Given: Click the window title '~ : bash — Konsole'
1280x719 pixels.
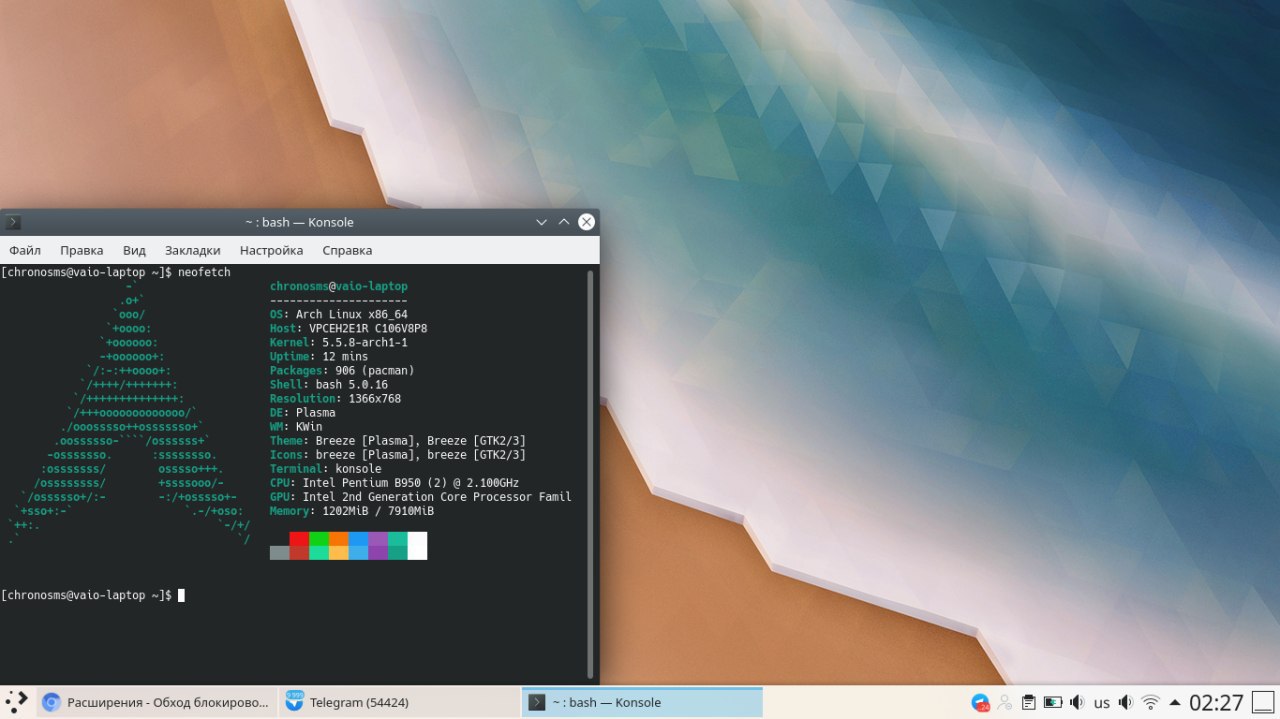Looking at the screenshot, I should [299, 222].
